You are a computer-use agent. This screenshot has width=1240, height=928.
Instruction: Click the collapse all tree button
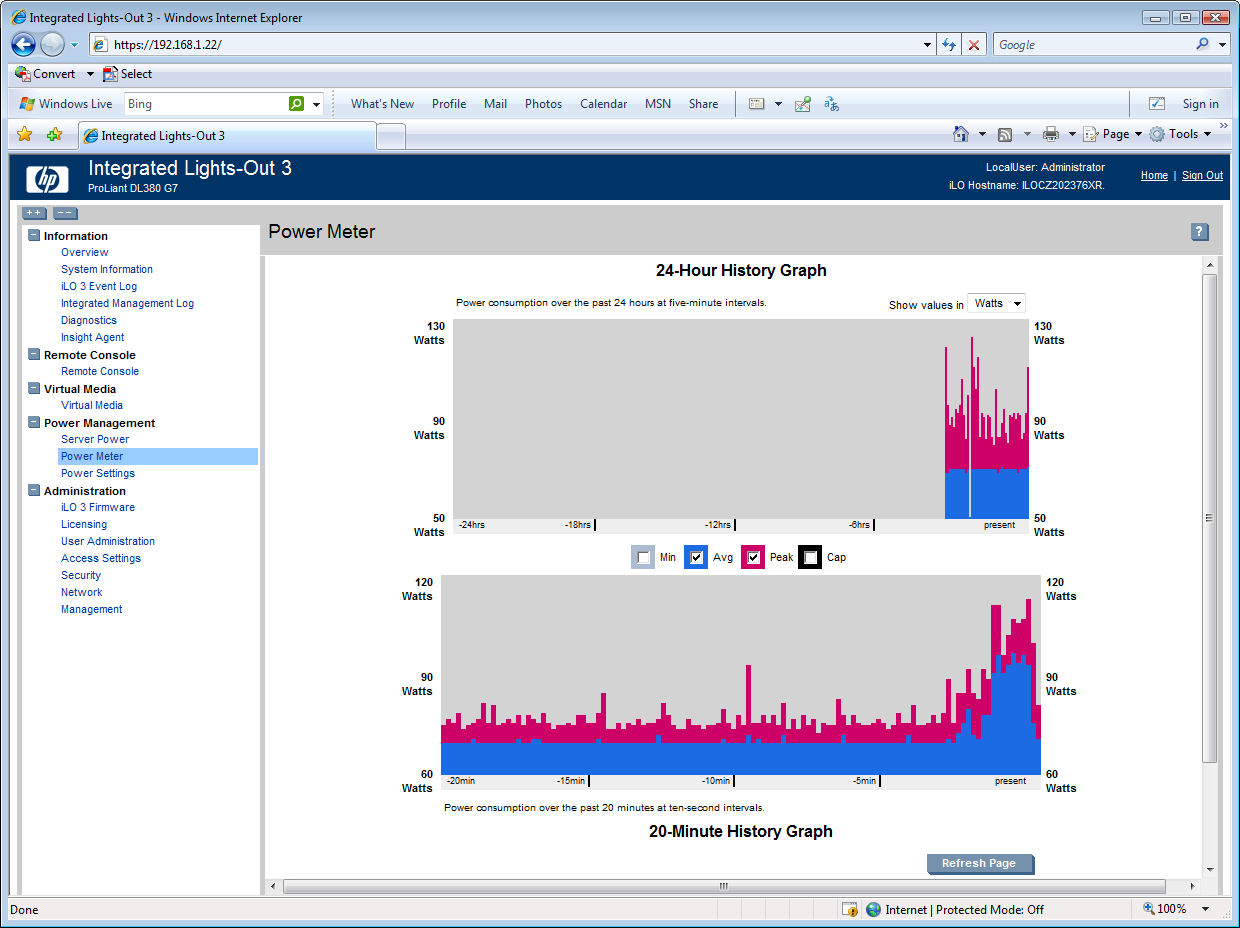click(65, 213)
